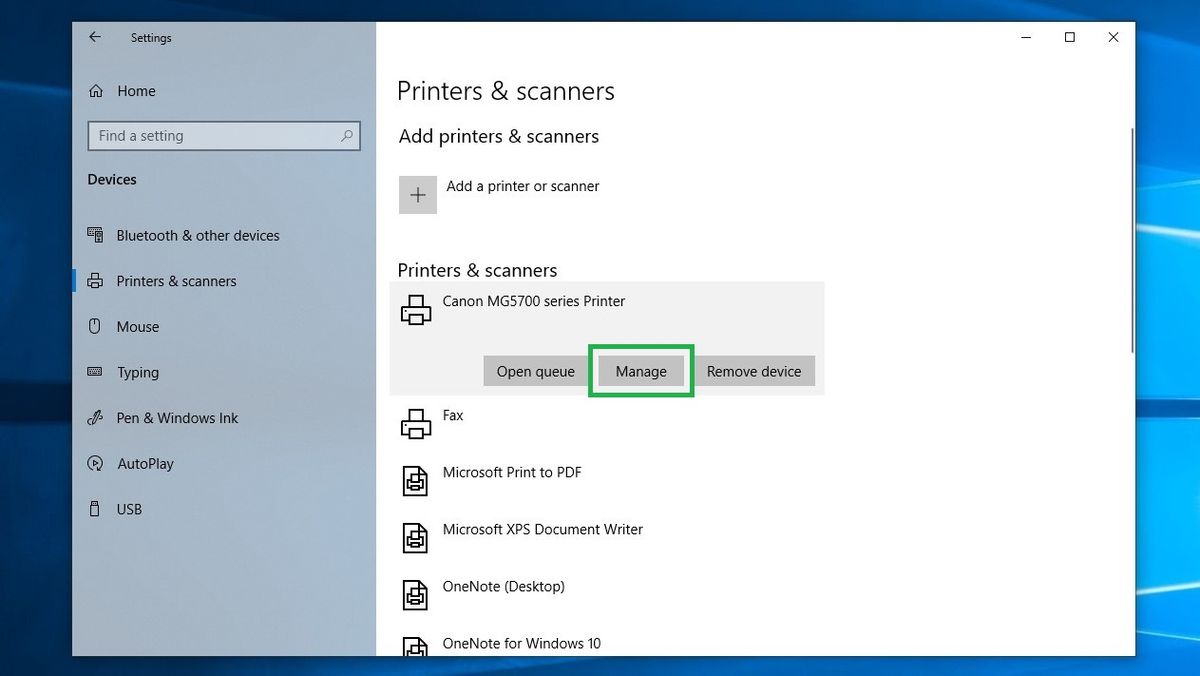
Task: Click the Manage button
Action: [640, 370]
